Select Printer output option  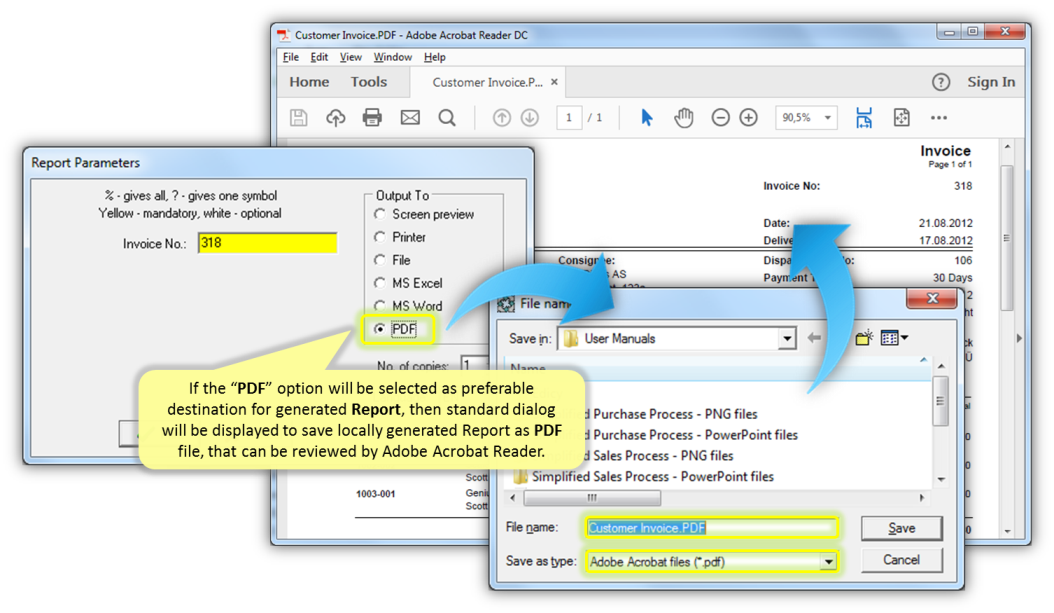point(380,237)
